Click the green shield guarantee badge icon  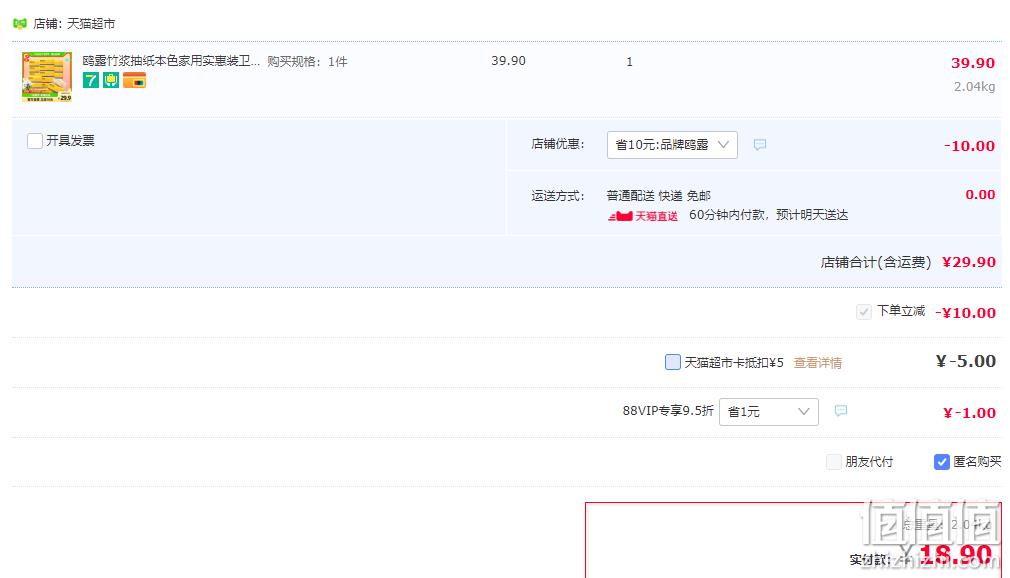[x=111, y=81]
